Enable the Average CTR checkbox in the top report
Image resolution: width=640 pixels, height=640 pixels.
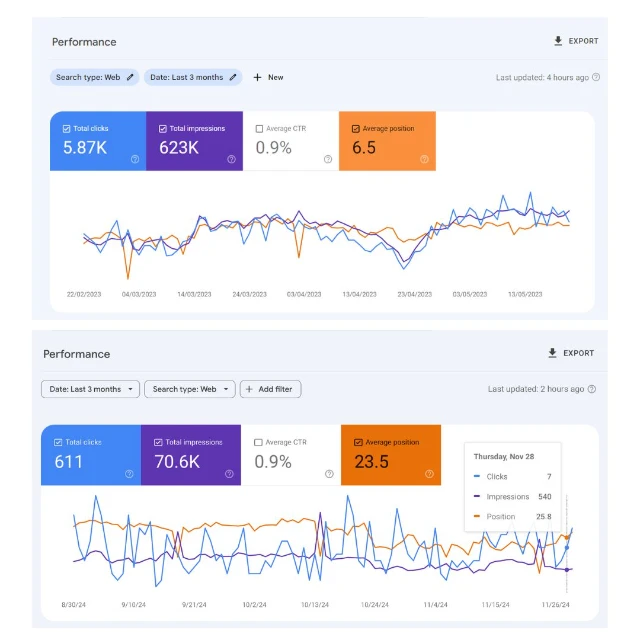(x=260, y=129)
